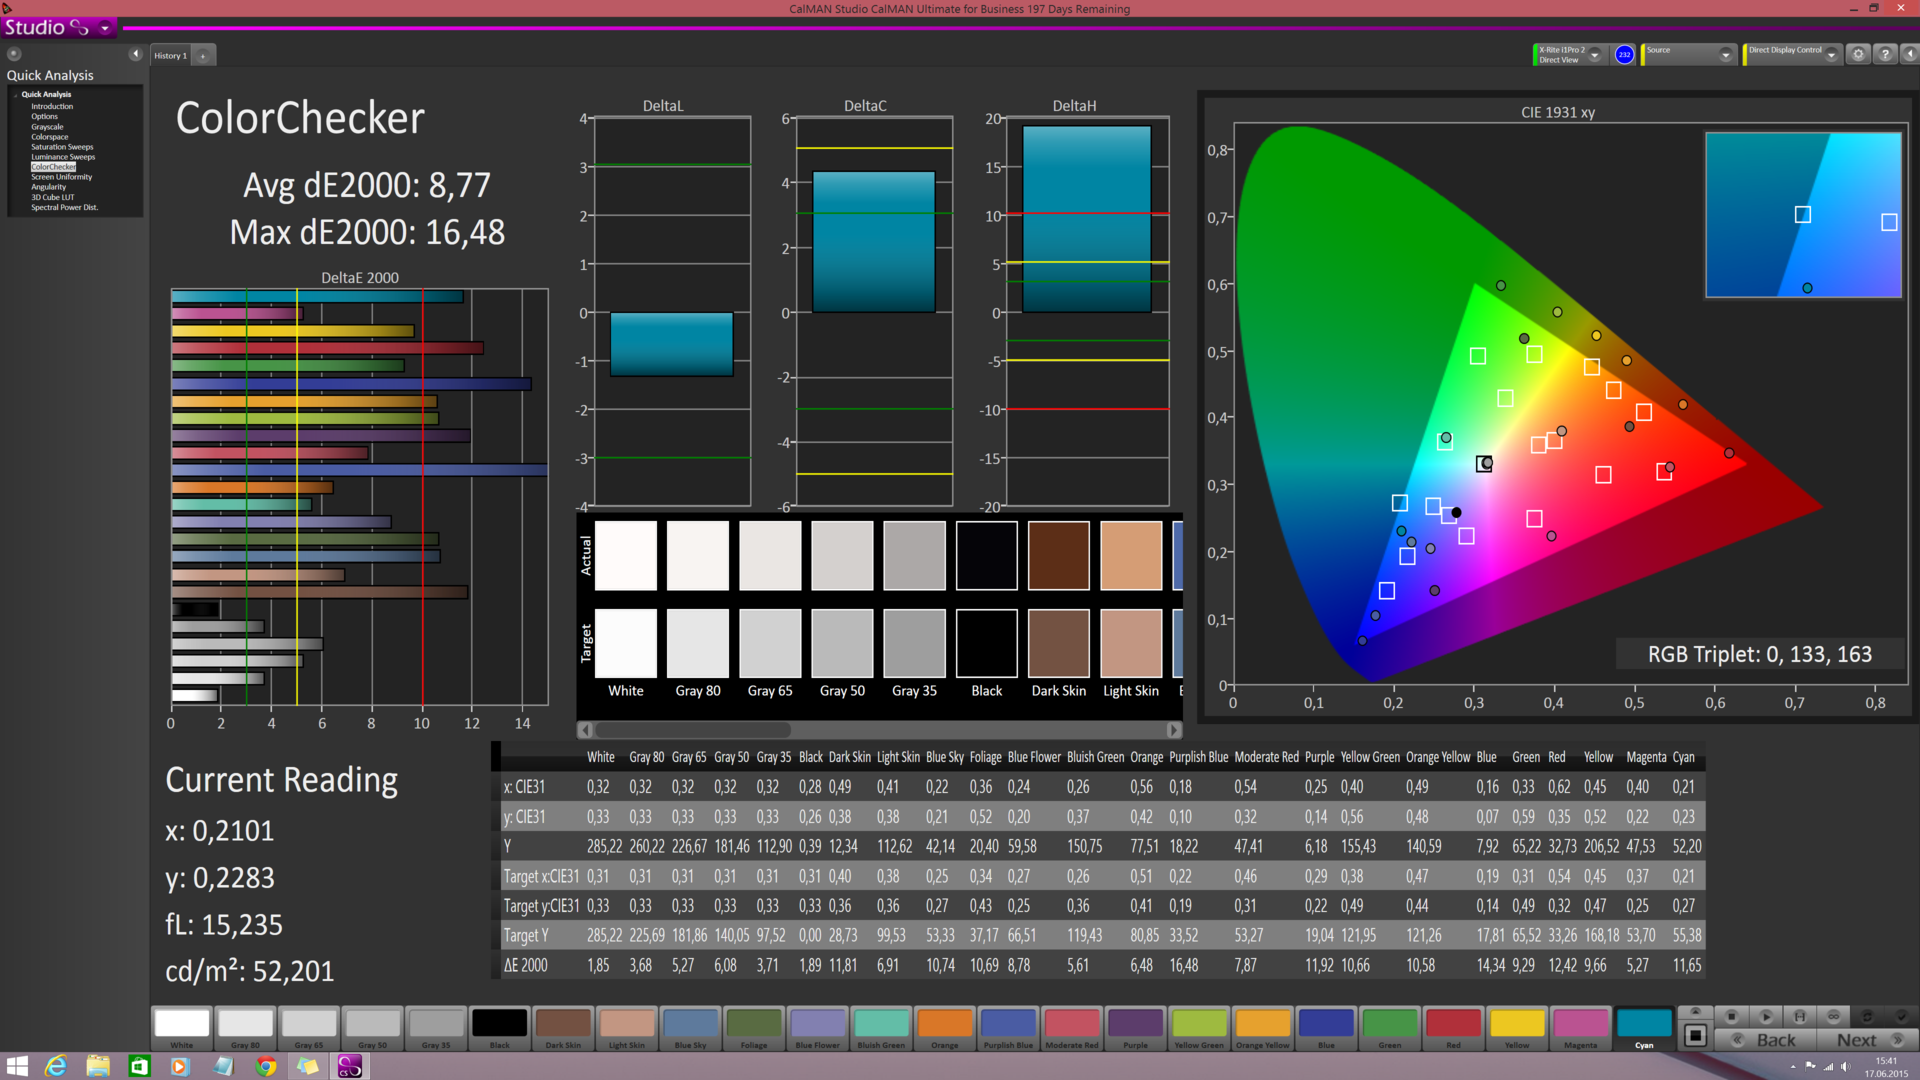This screenshot has width=1920, height=1080.
Task: Click the stop measurement icon
Action: tap(1732, 1016)
